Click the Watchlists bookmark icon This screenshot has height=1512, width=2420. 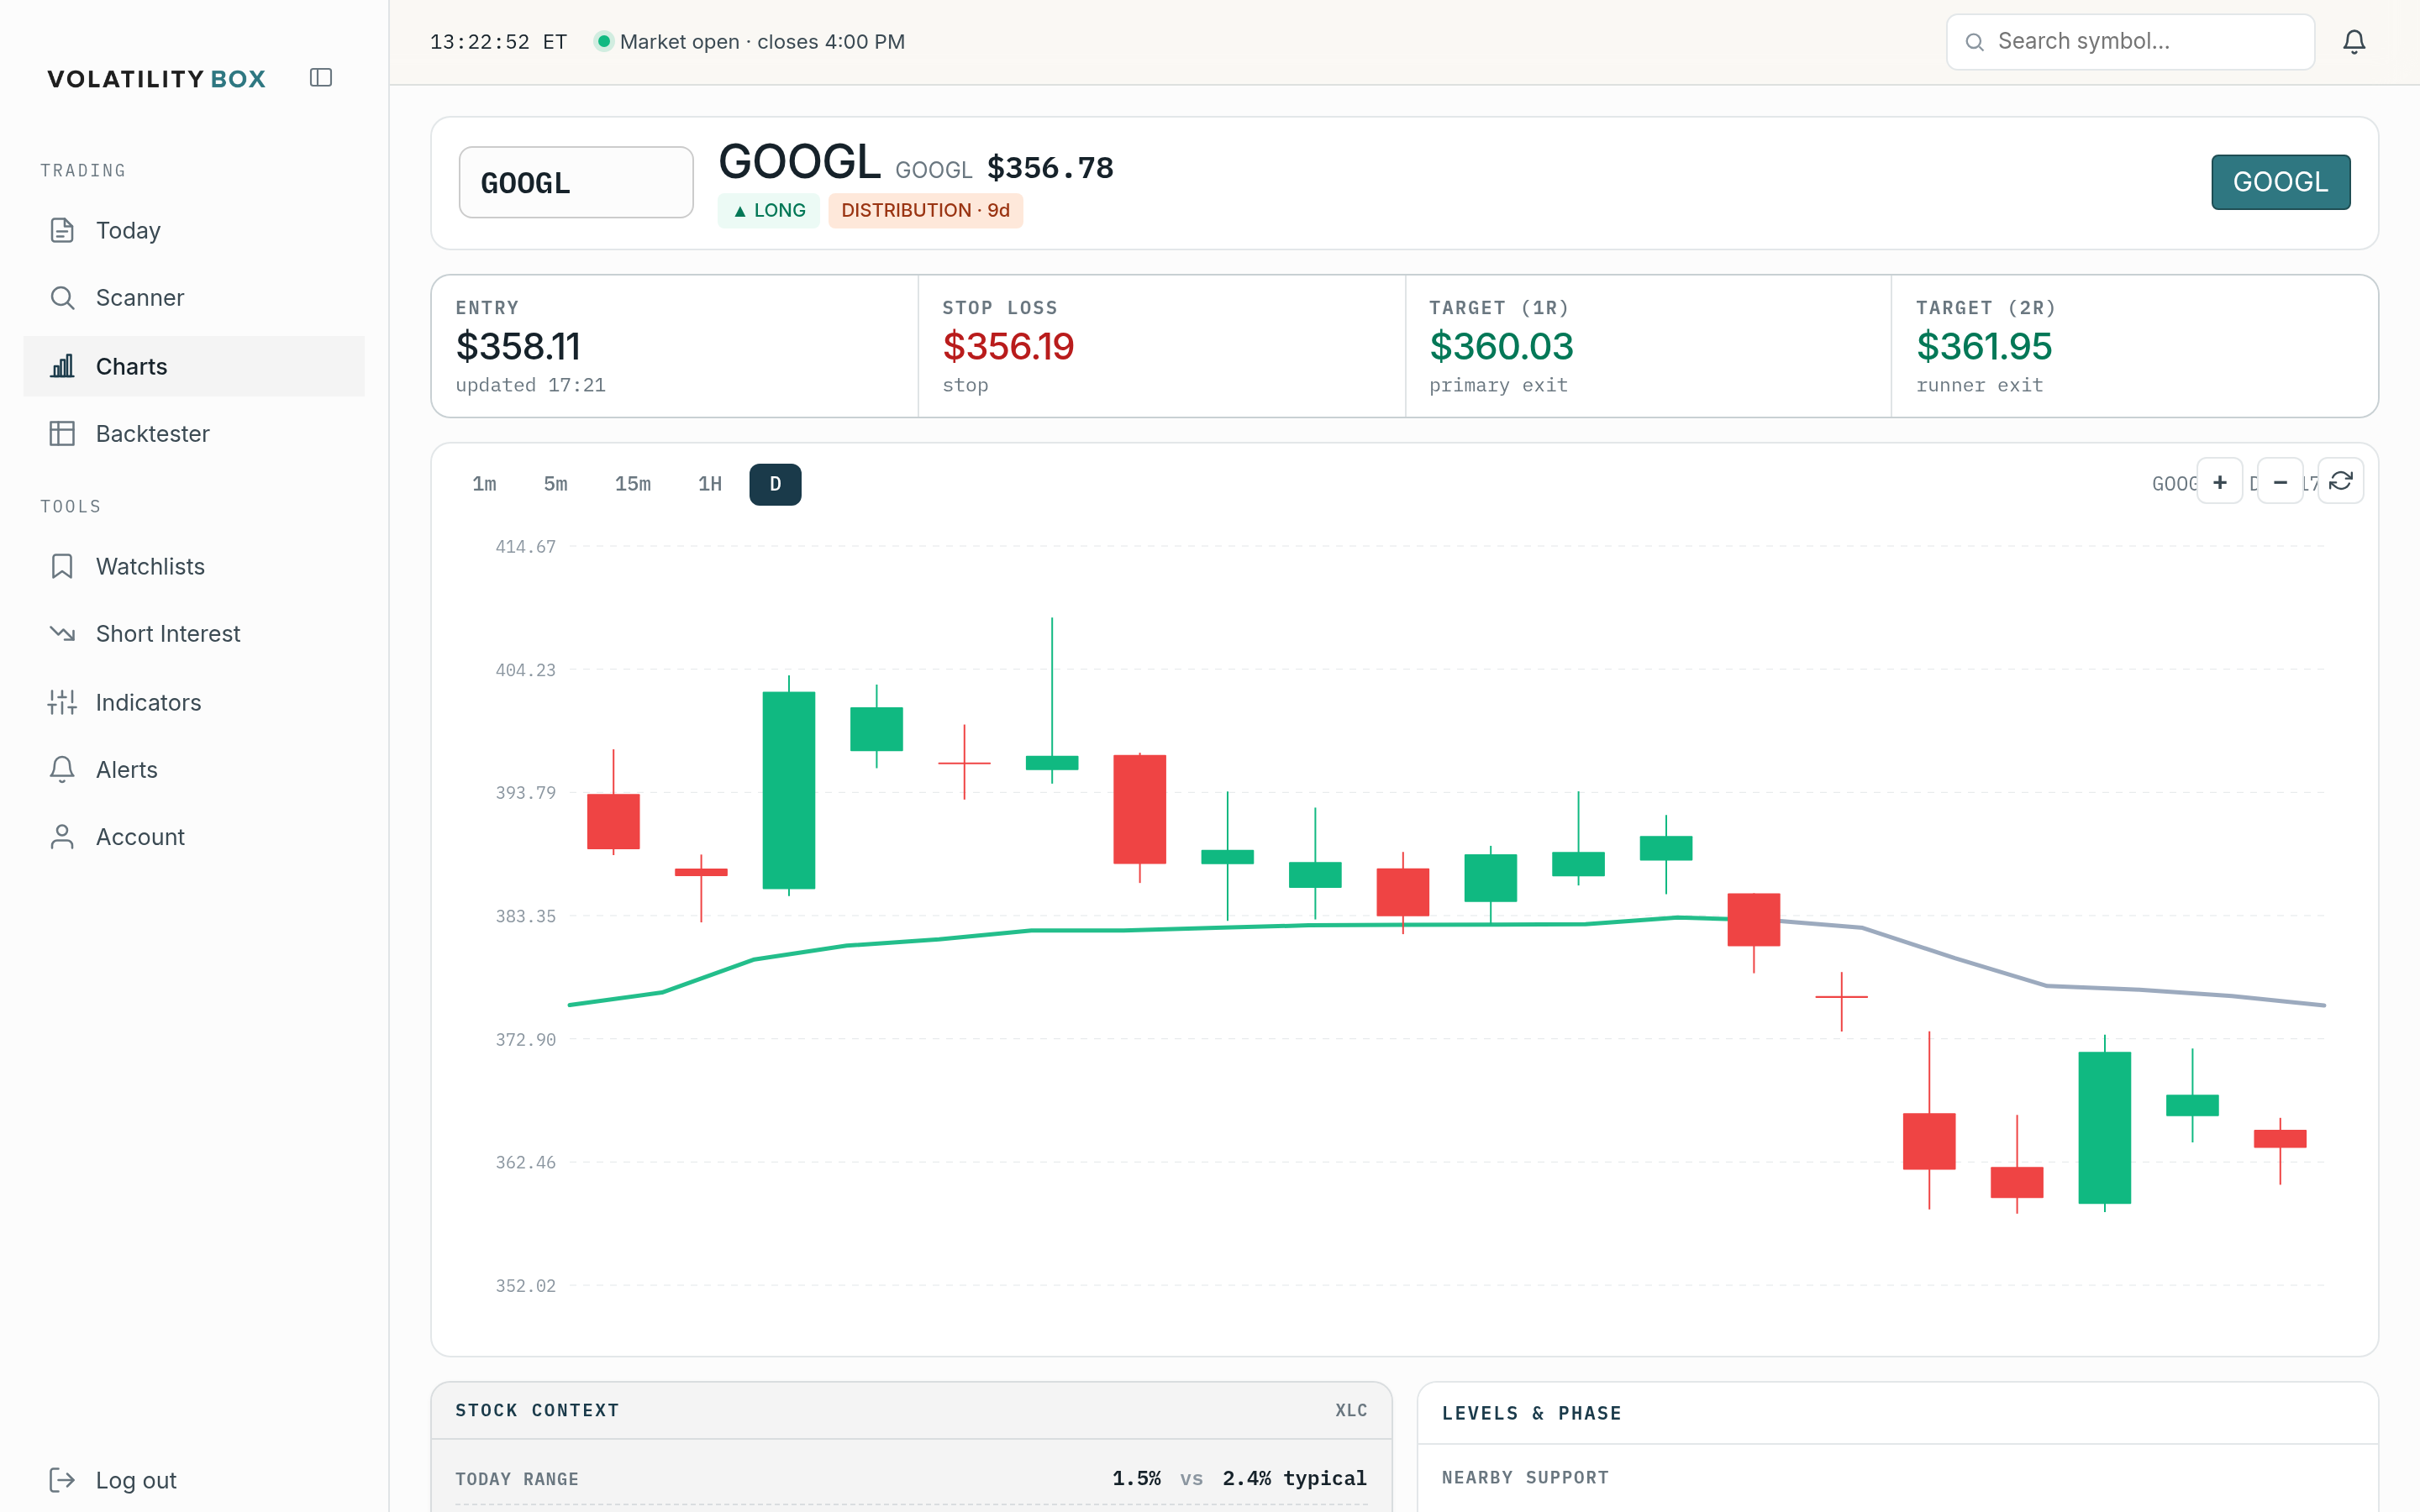(x=62, y=566)
